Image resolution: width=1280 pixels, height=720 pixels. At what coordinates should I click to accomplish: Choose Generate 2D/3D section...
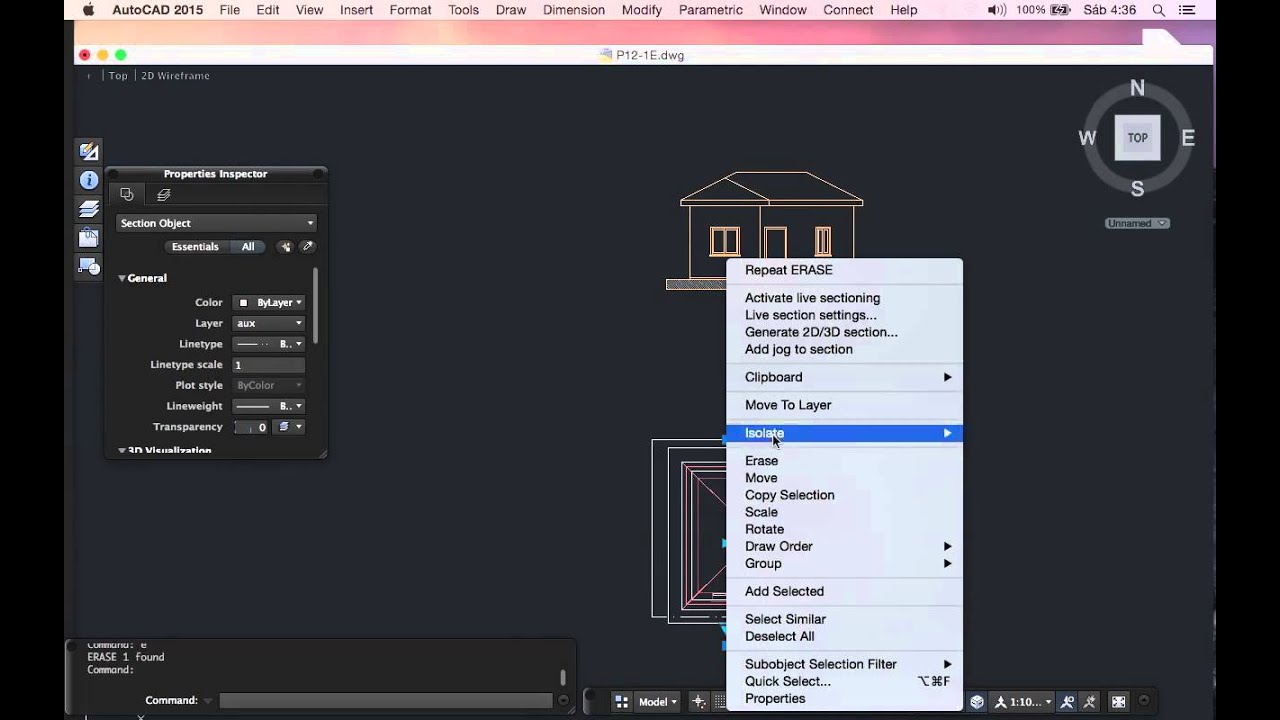[x=844, y=332]
